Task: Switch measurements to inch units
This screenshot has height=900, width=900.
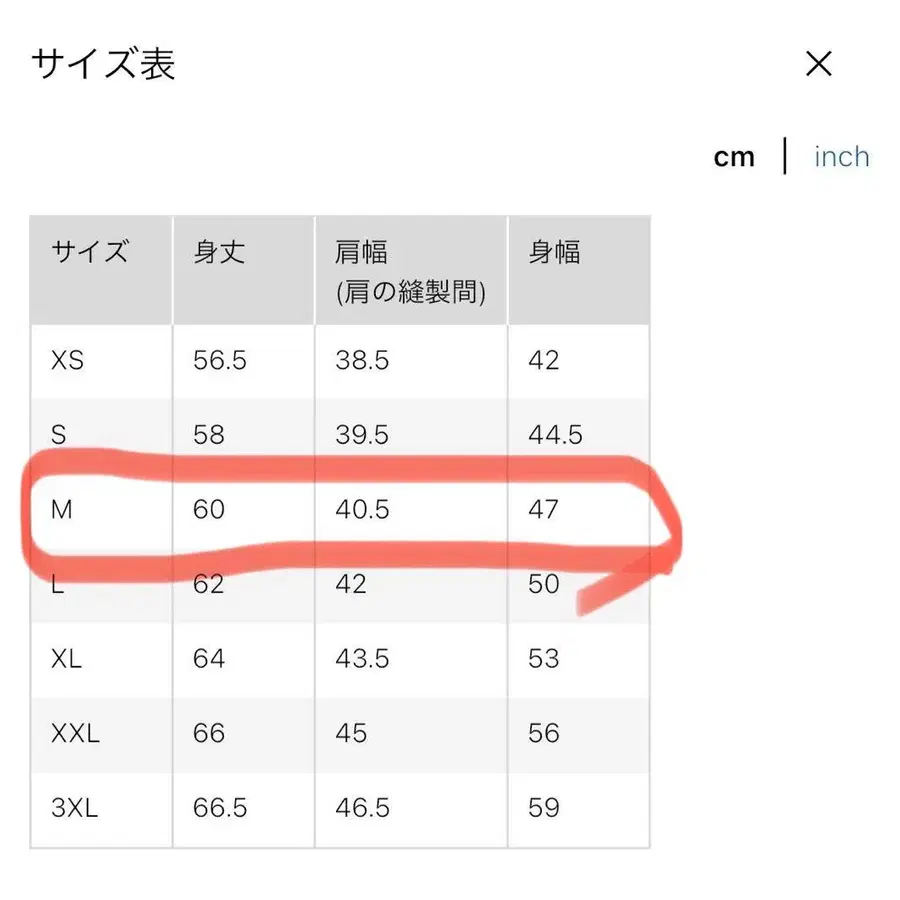Action: tap(841, 156)
